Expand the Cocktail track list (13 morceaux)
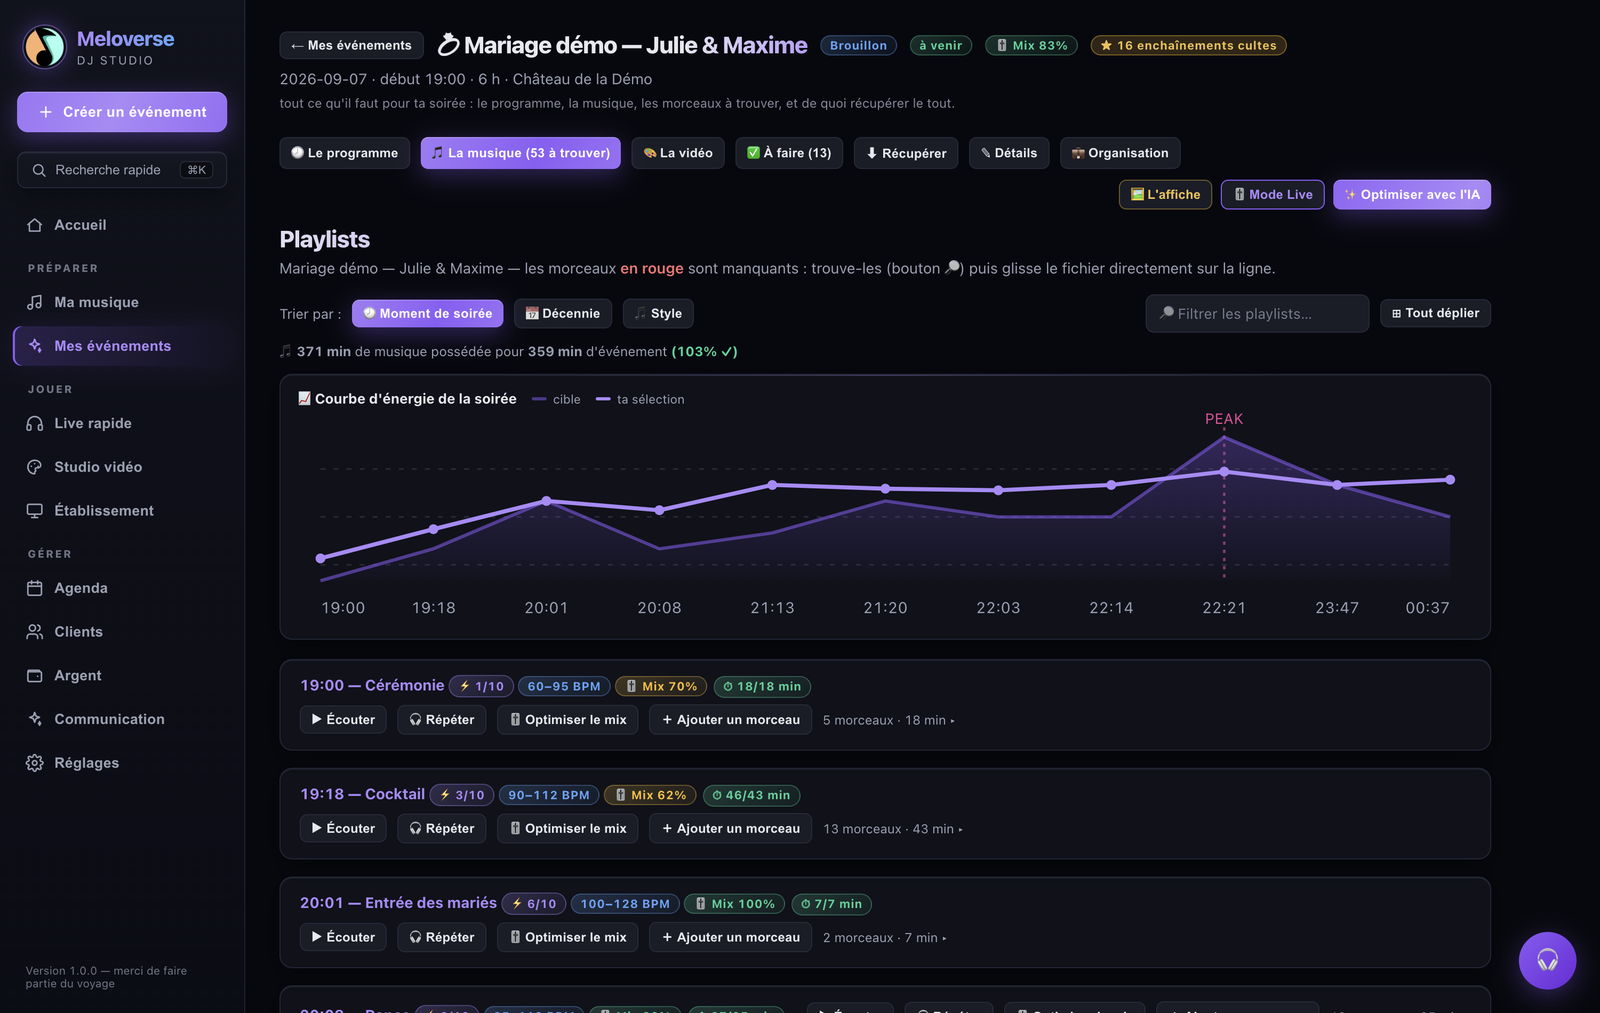Image resolution: width=1600 pixels, height=1013 pixels. click(893, 829)
